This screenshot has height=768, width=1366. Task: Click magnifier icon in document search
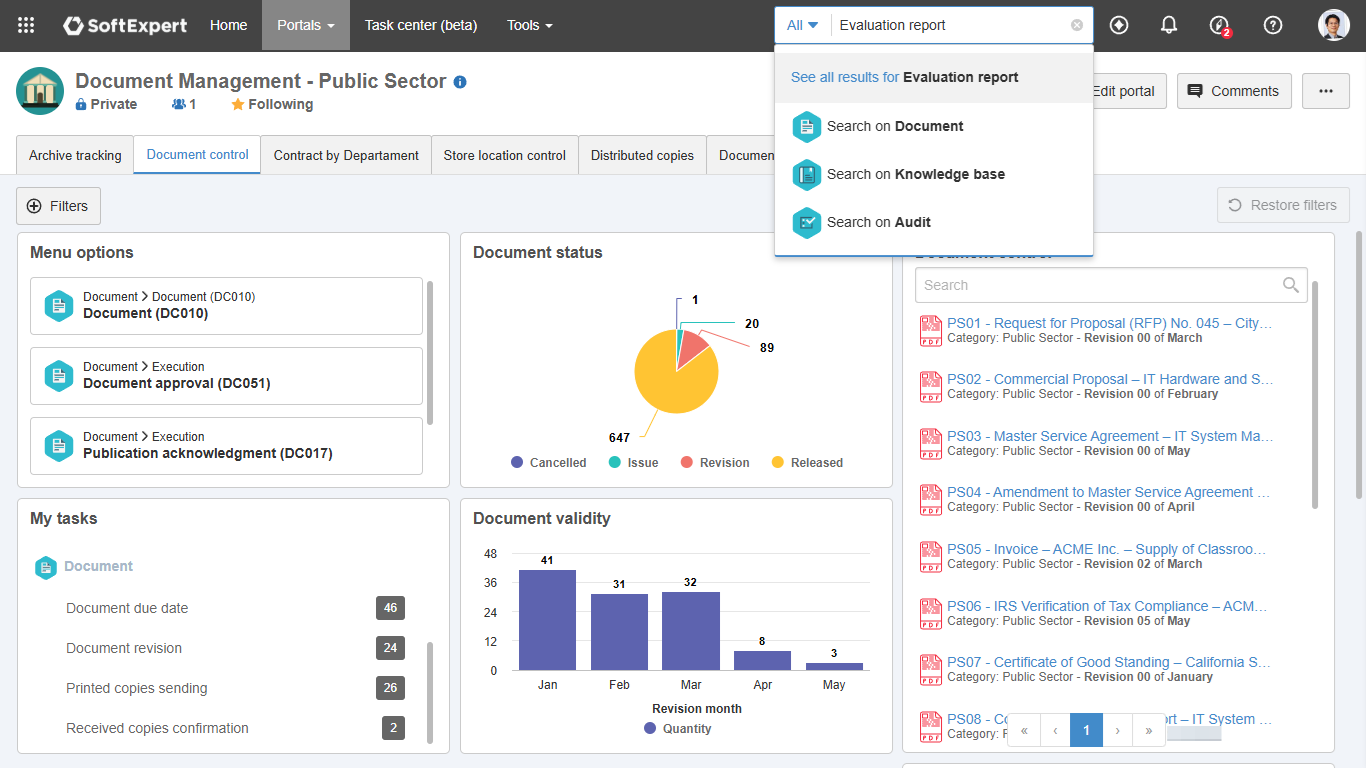pos(1291,285)
